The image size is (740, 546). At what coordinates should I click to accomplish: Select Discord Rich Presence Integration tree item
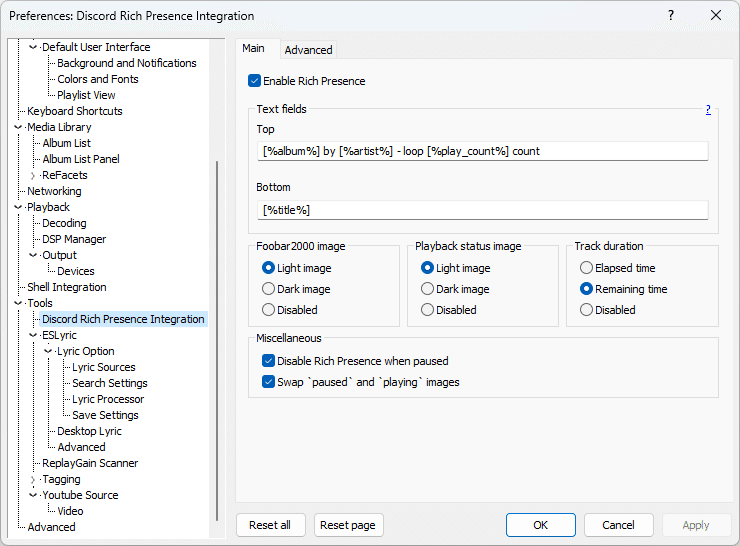click(123, 319)
